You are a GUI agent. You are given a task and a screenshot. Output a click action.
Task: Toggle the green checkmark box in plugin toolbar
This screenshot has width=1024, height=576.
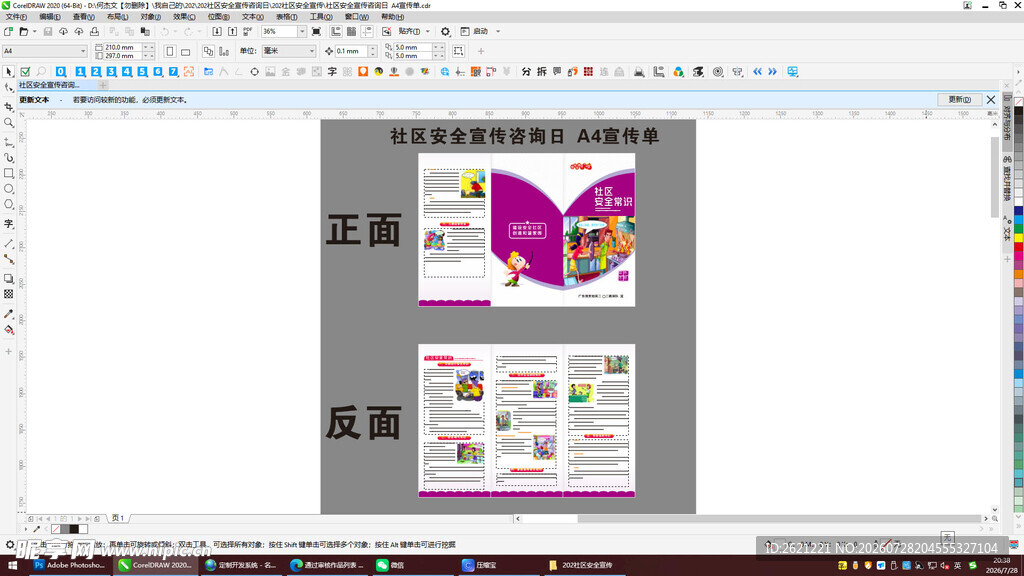pyautogui.click(x=25, y=72)
